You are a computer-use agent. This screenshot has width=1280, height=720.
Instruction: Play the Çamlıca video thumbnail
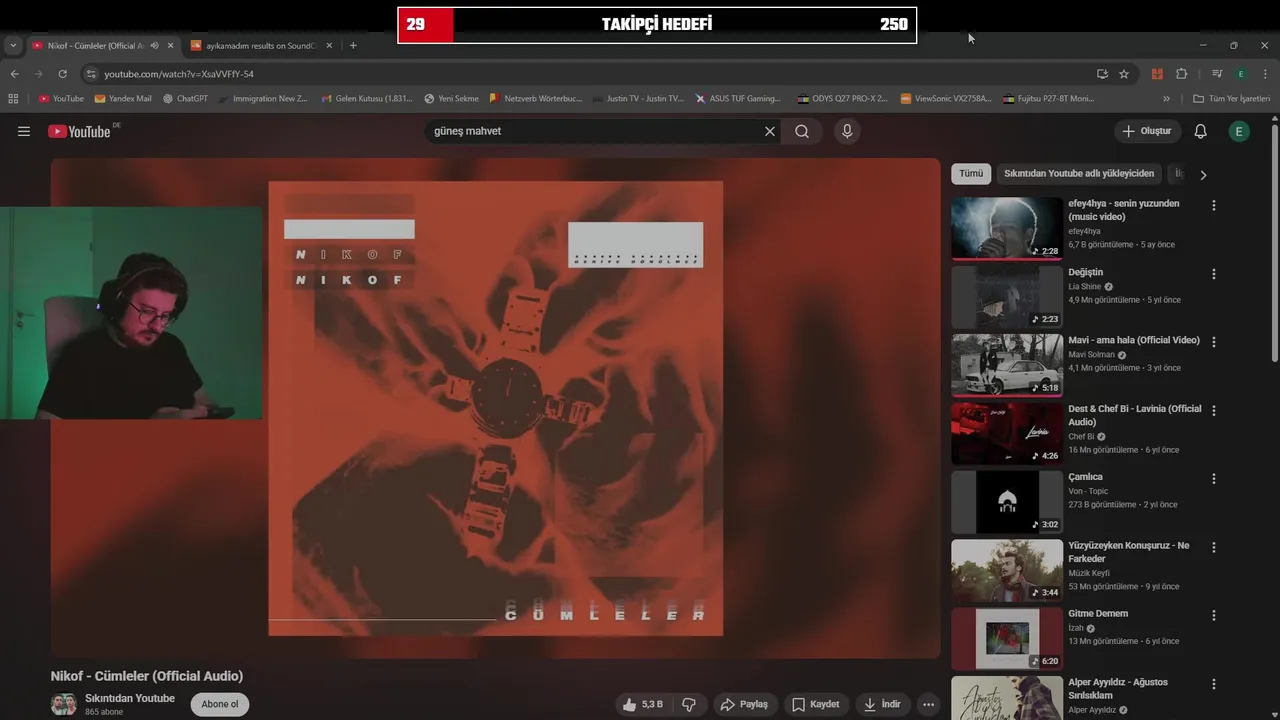[x=1007, y=502]
